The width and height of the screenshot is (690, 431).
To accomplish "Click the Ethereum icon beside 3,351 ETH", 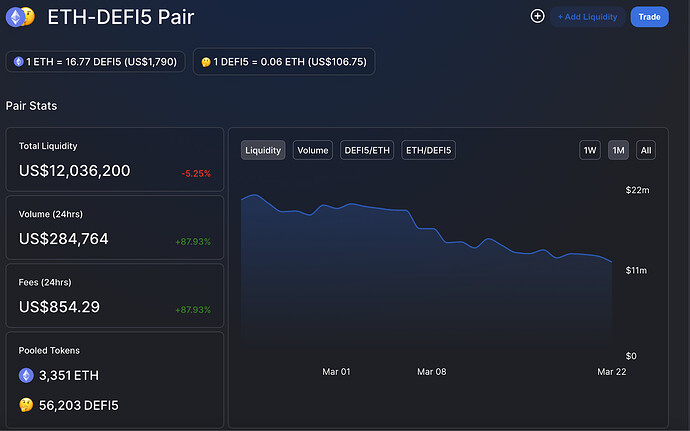I will click(26, 376).
